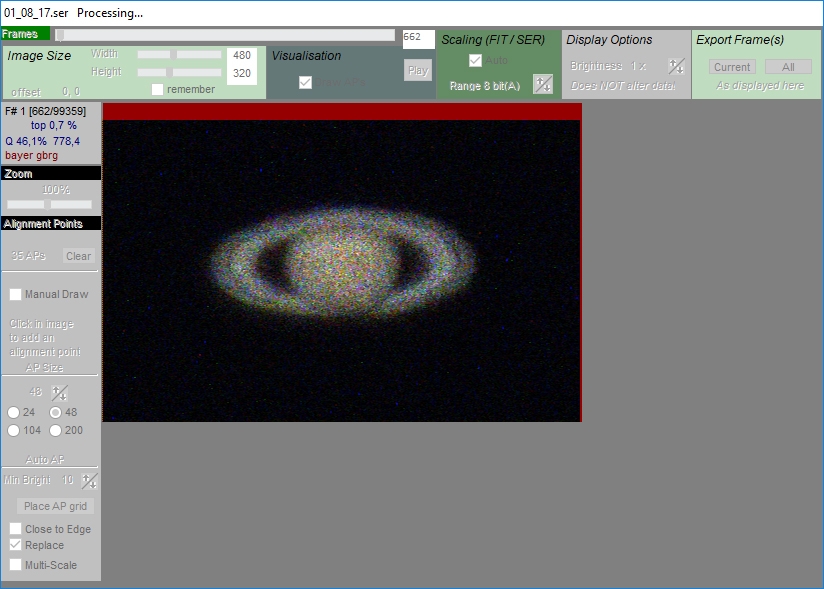Click the Height value field 320
This screenshot has width=824, height=589.
click(242, 73)
